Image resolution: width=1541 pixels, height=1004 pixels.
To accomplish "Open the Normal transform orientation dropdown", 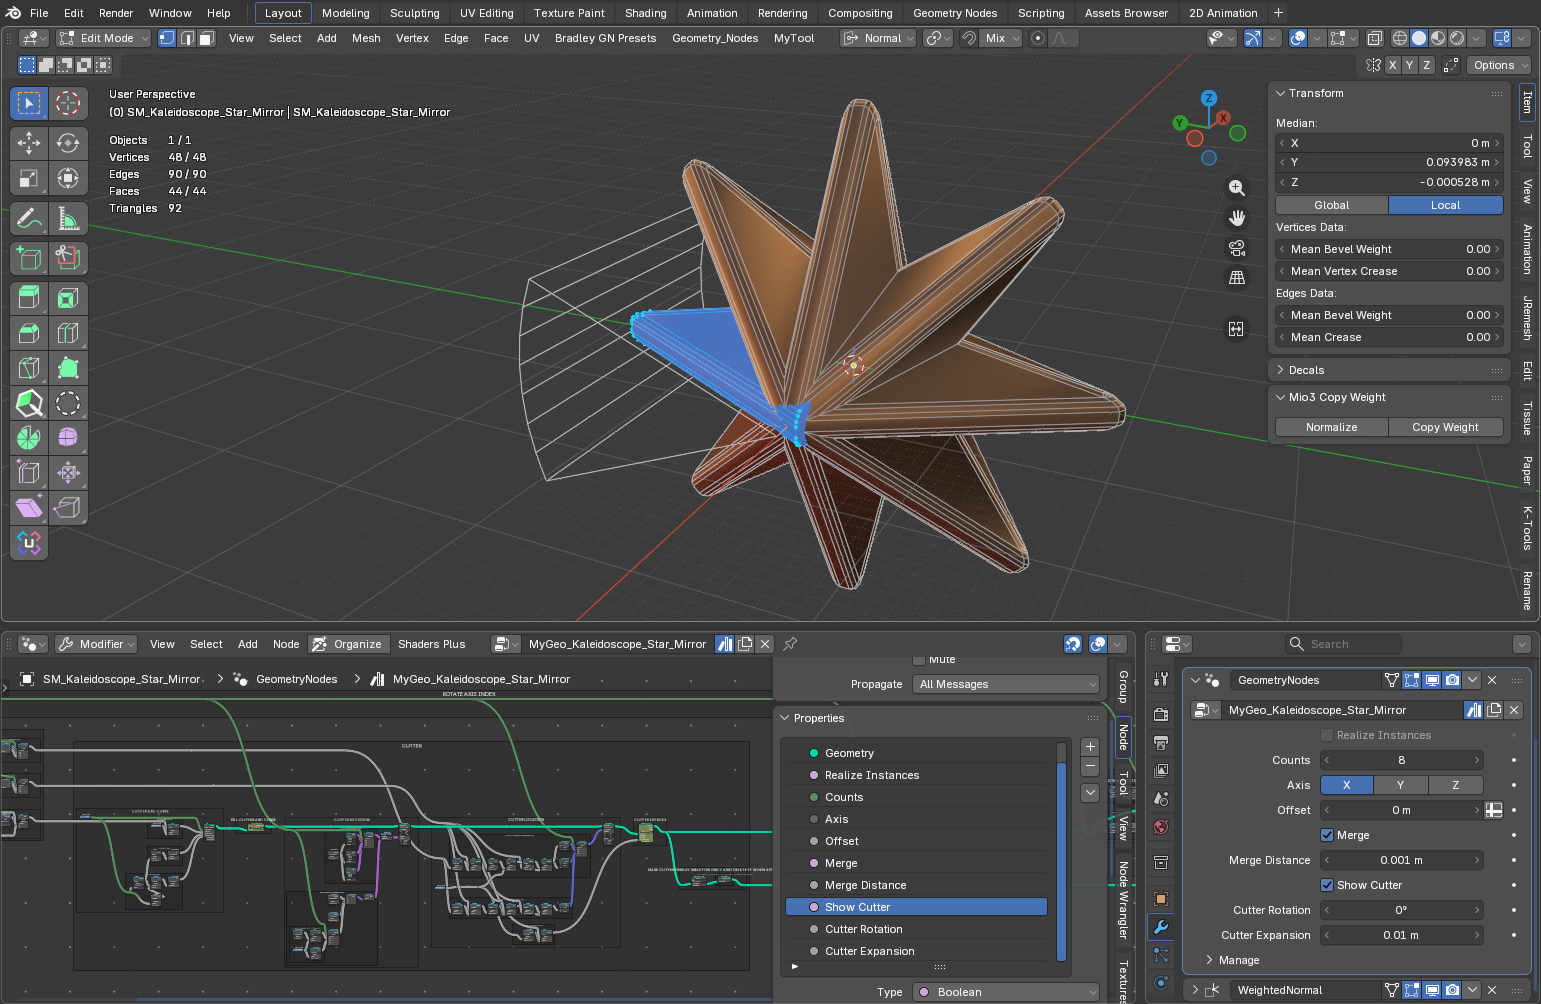I will pos(879,38).
